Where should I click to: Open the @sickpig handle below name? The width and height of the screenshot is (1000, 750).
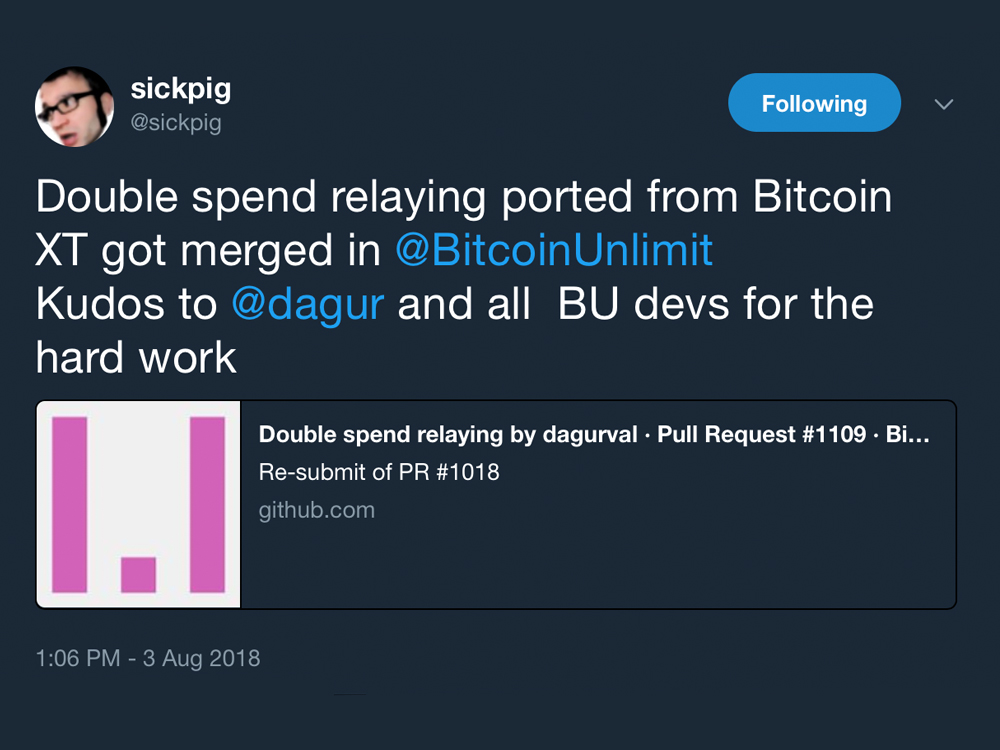coord(176,123)
